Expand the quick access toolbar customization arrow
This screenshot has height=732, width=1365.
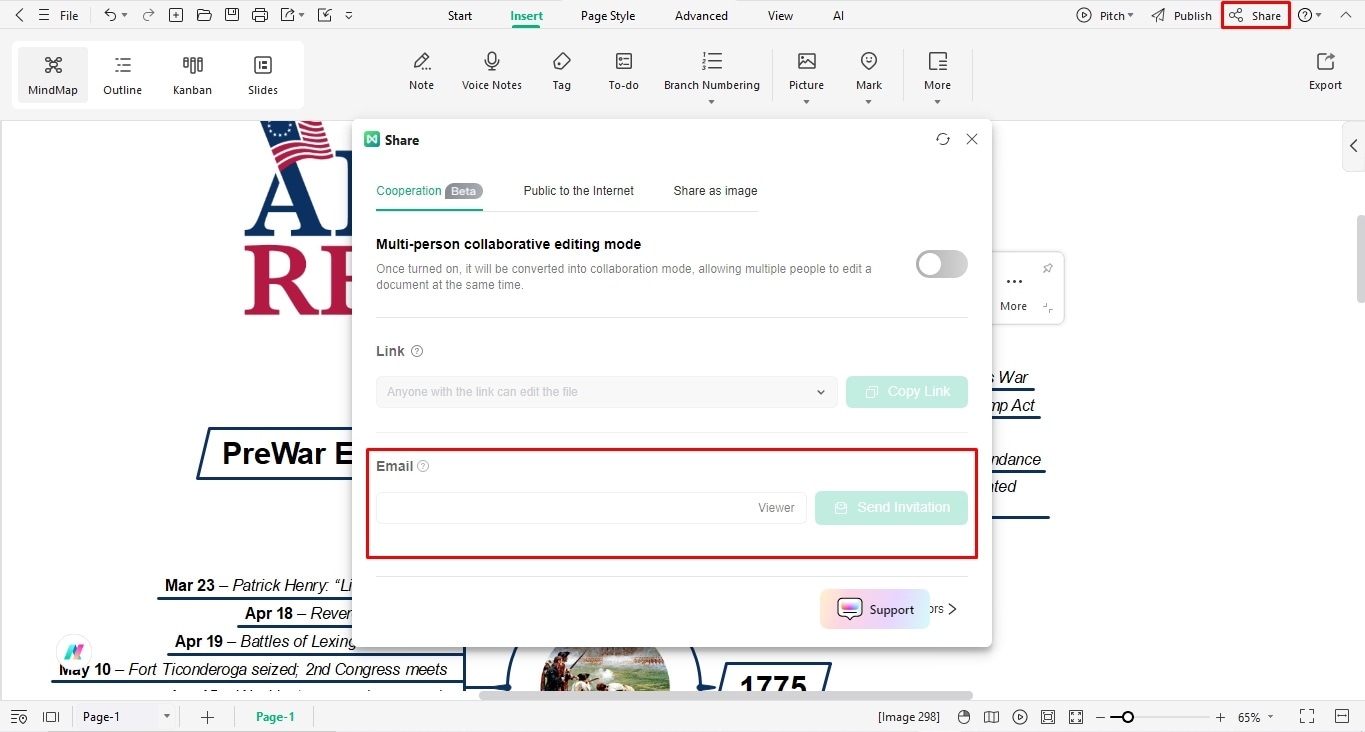348,16
